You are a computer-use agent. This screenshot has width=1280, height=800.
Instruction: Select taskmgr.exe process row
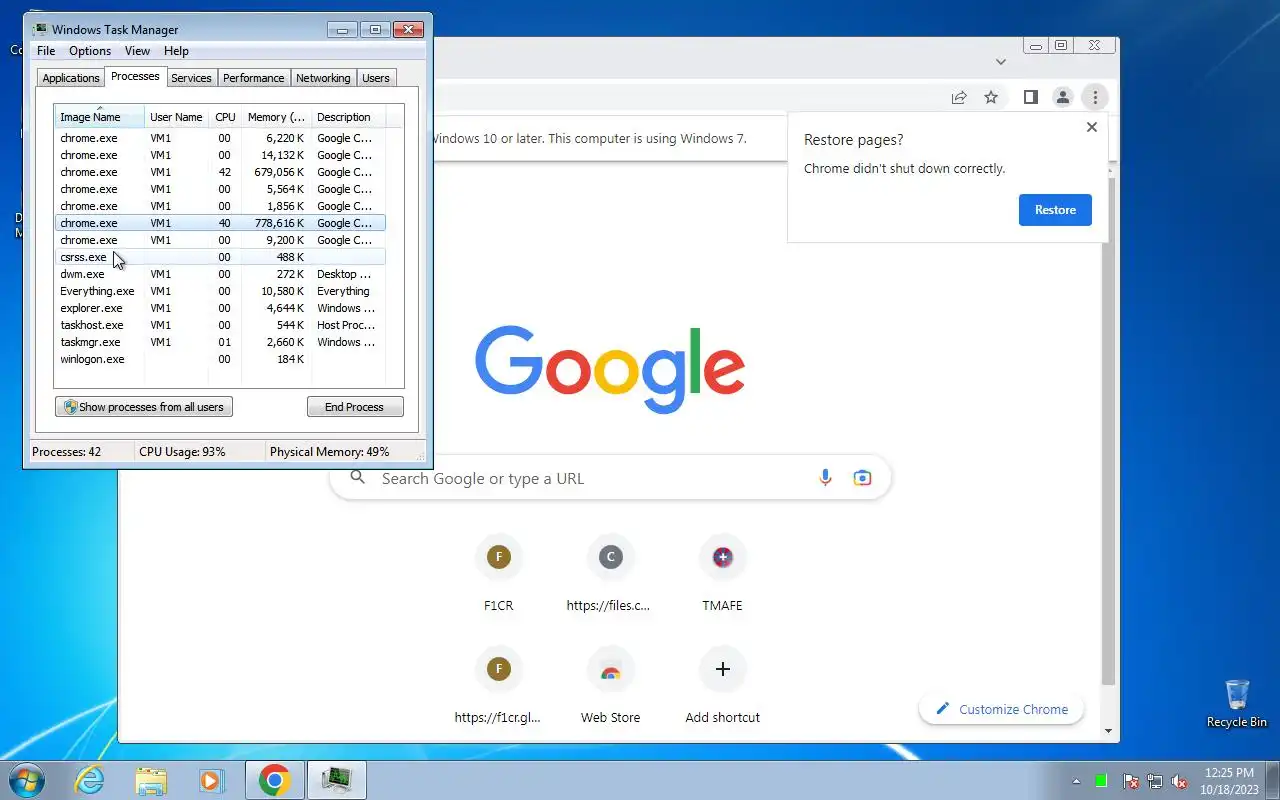pyautogui.click(x=219, y=342)
